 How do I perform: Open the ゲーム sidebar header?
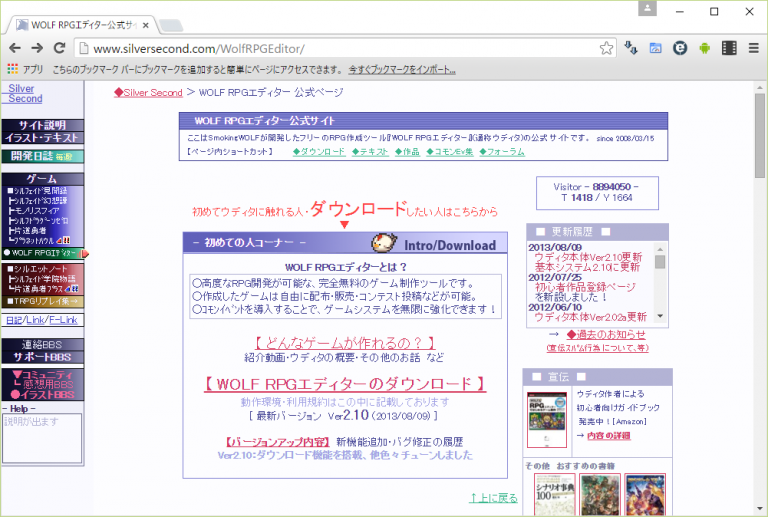click(42, 179)
